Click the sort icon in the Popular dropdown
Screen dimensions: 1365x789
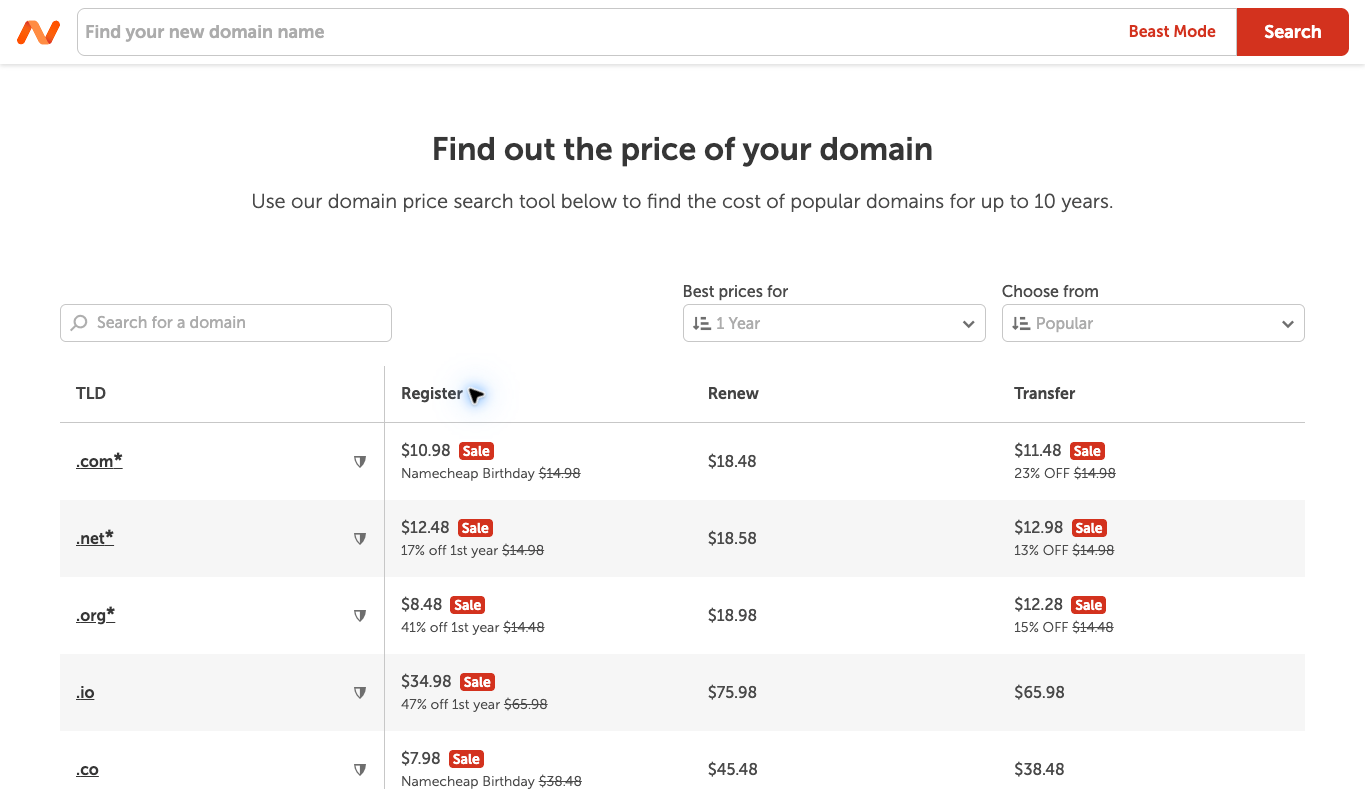[1020, 323]
